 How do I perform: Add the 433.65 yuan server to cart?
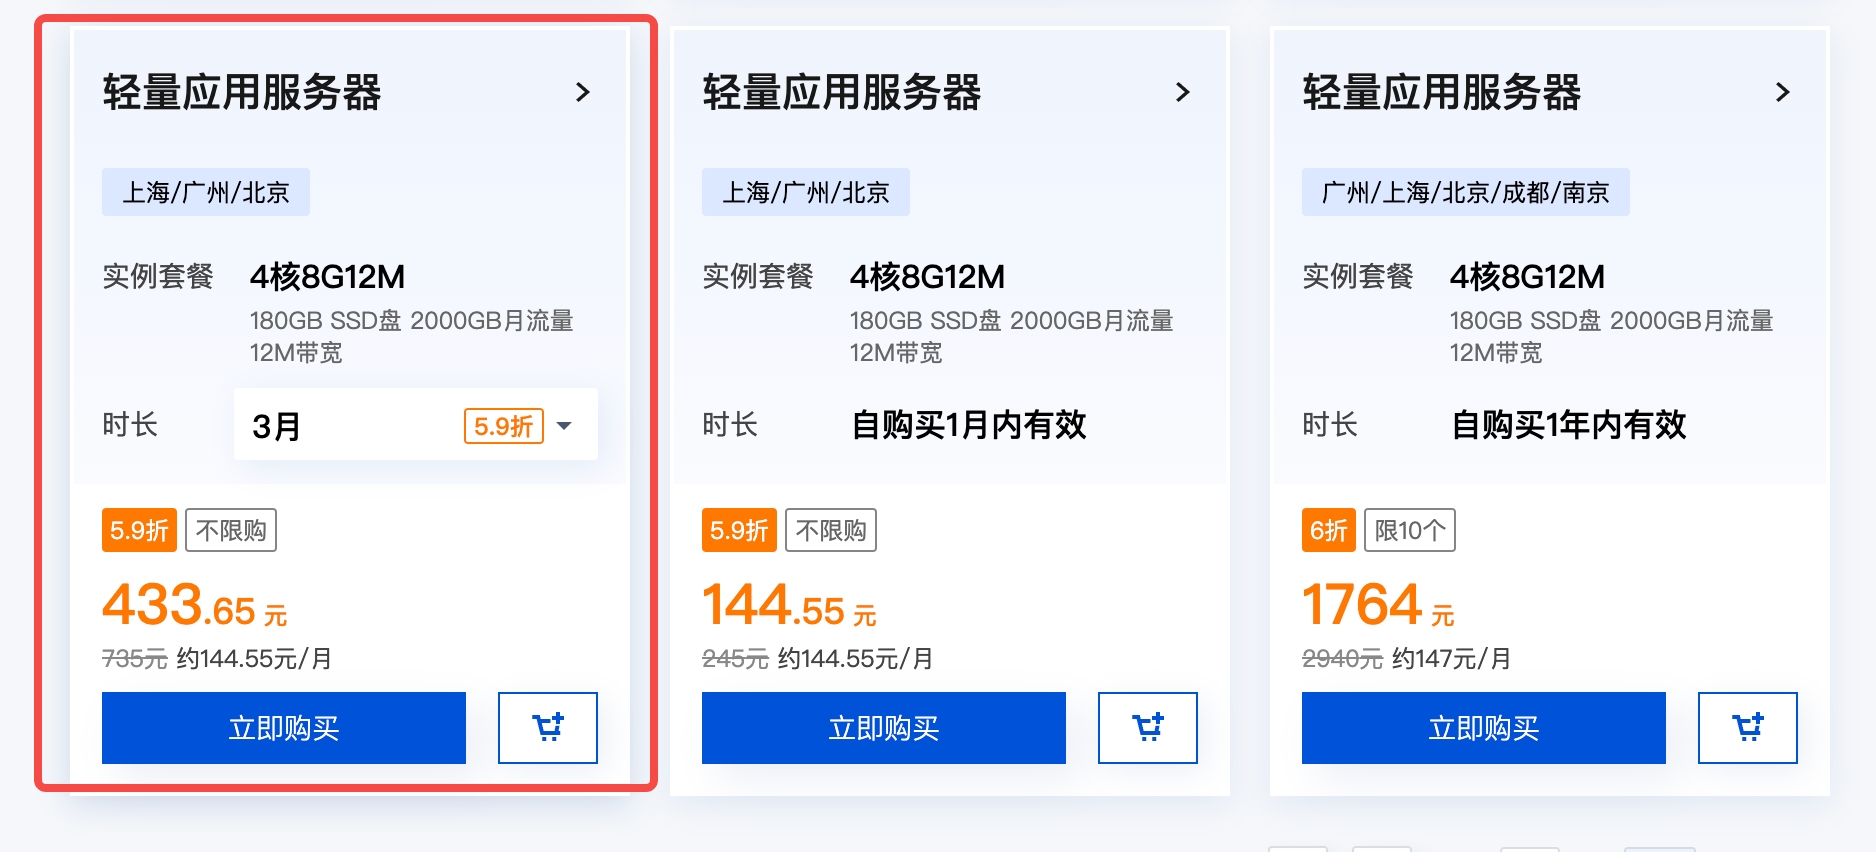pos(547,727)
